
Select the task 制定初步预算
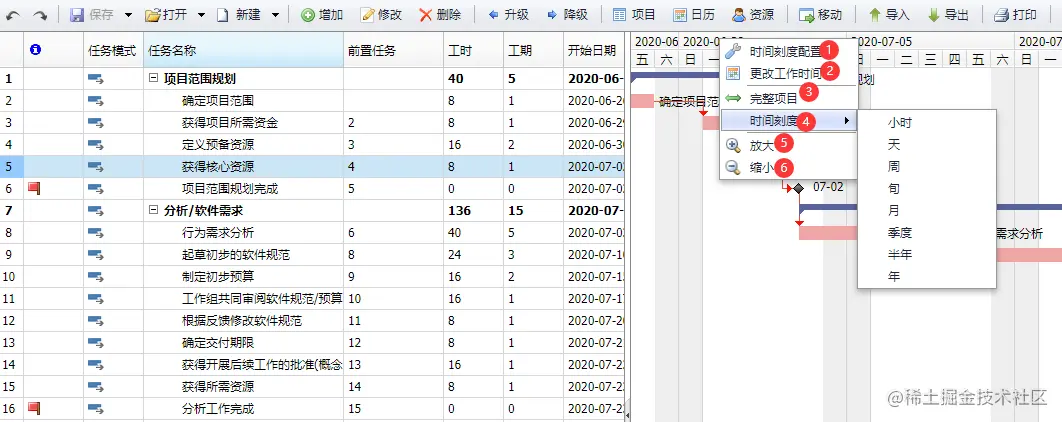tap(218, 276)
